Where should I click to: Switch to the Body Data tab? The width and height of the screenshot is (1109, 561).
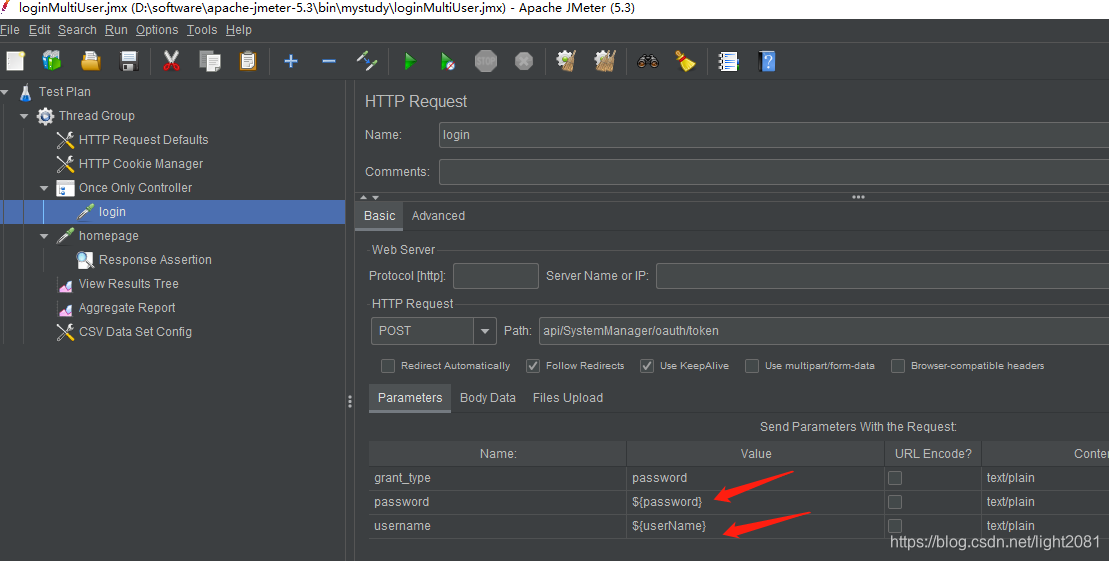pos(488,398)
